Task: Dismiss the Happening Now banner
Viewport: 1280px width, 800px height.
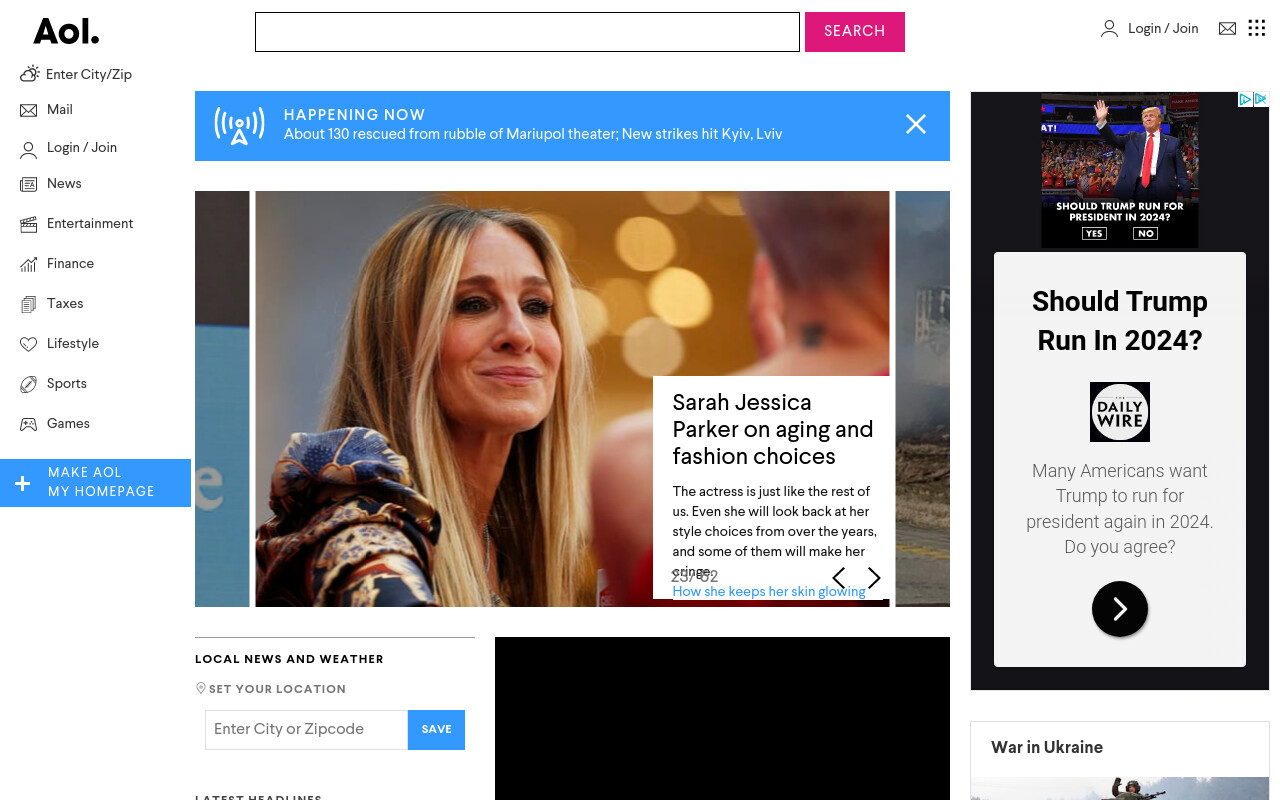Action: click(916, 124)
